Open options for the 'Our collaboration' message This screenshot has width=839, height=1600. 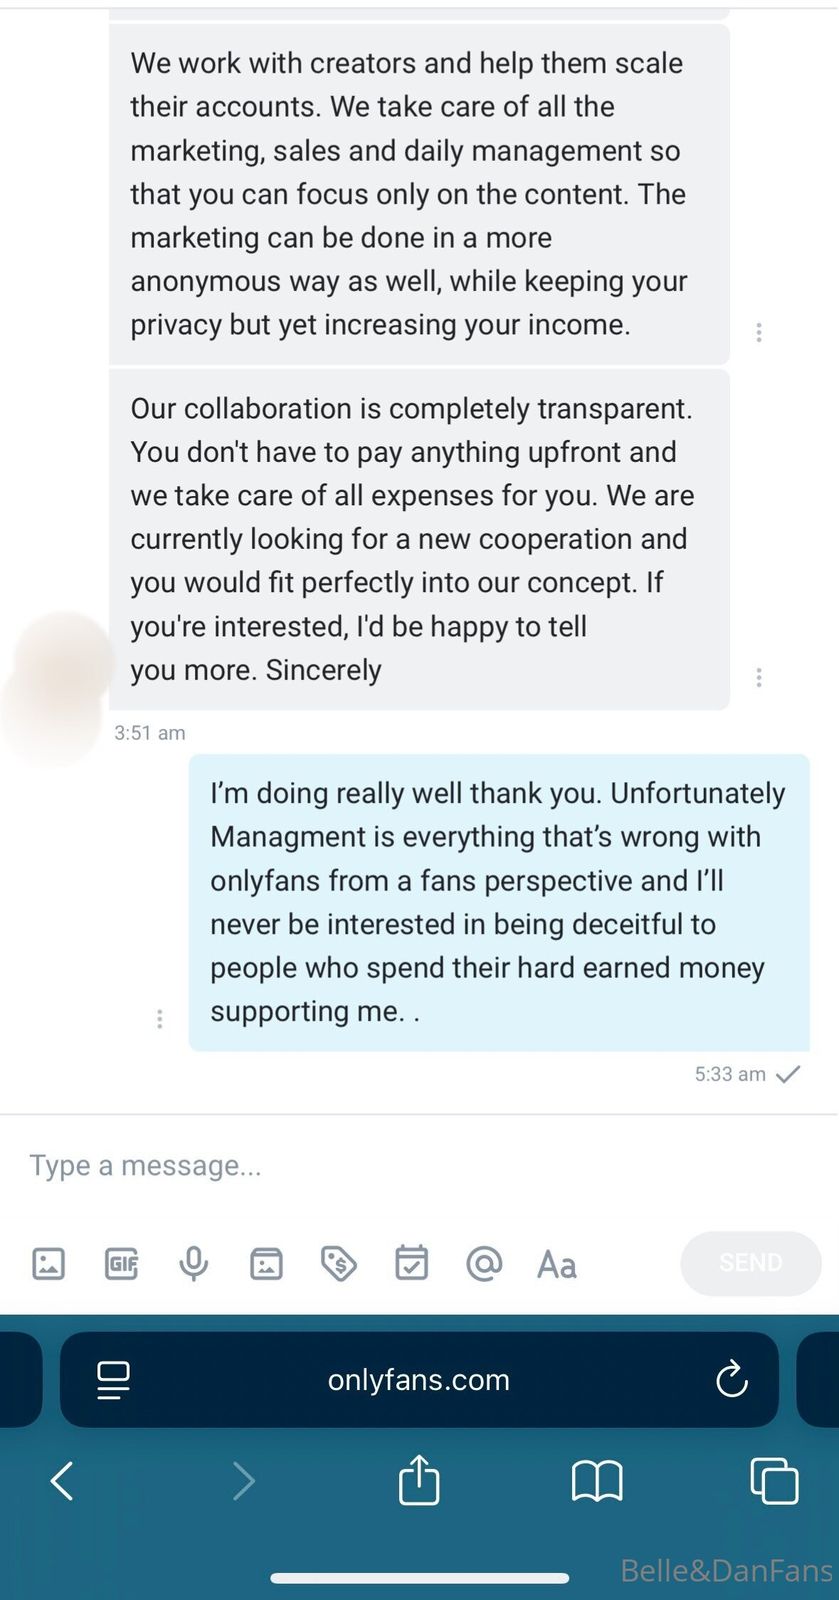[x=759, y=678]
